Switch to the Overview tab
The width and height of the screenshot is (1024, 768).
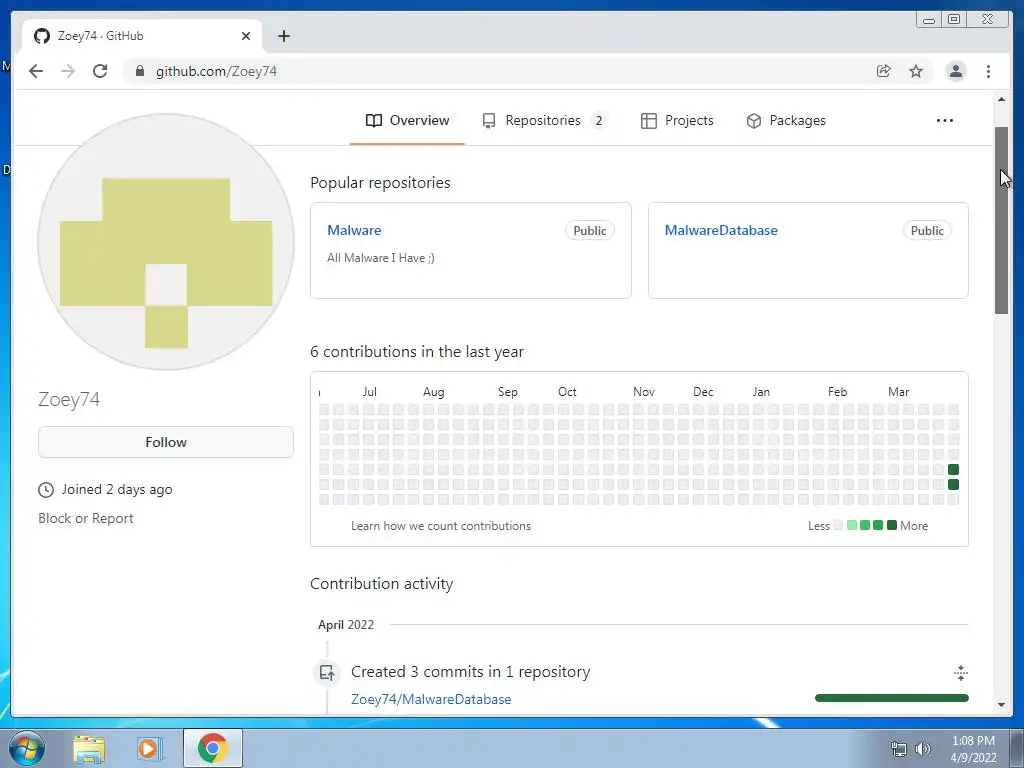(408, 121)
